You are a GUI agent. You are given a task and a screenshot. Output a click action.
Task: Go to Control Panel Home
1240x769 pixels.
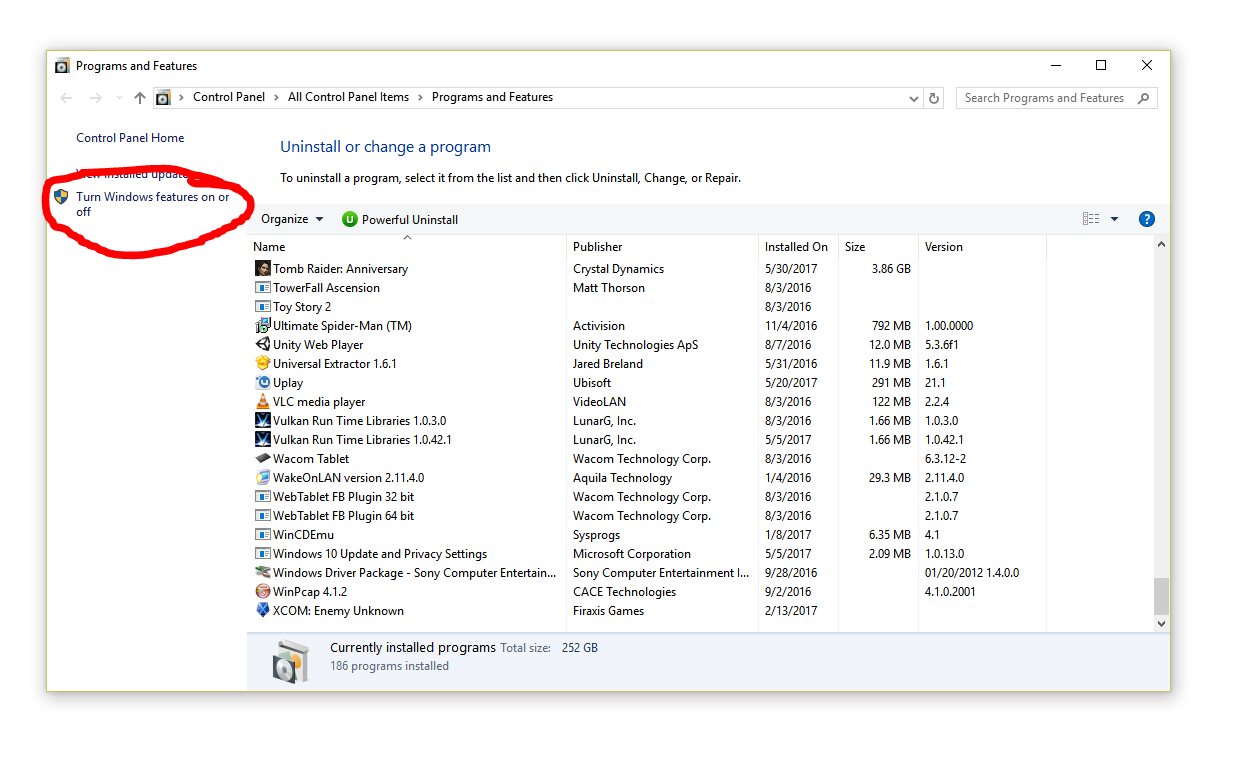tap(130, 138)
